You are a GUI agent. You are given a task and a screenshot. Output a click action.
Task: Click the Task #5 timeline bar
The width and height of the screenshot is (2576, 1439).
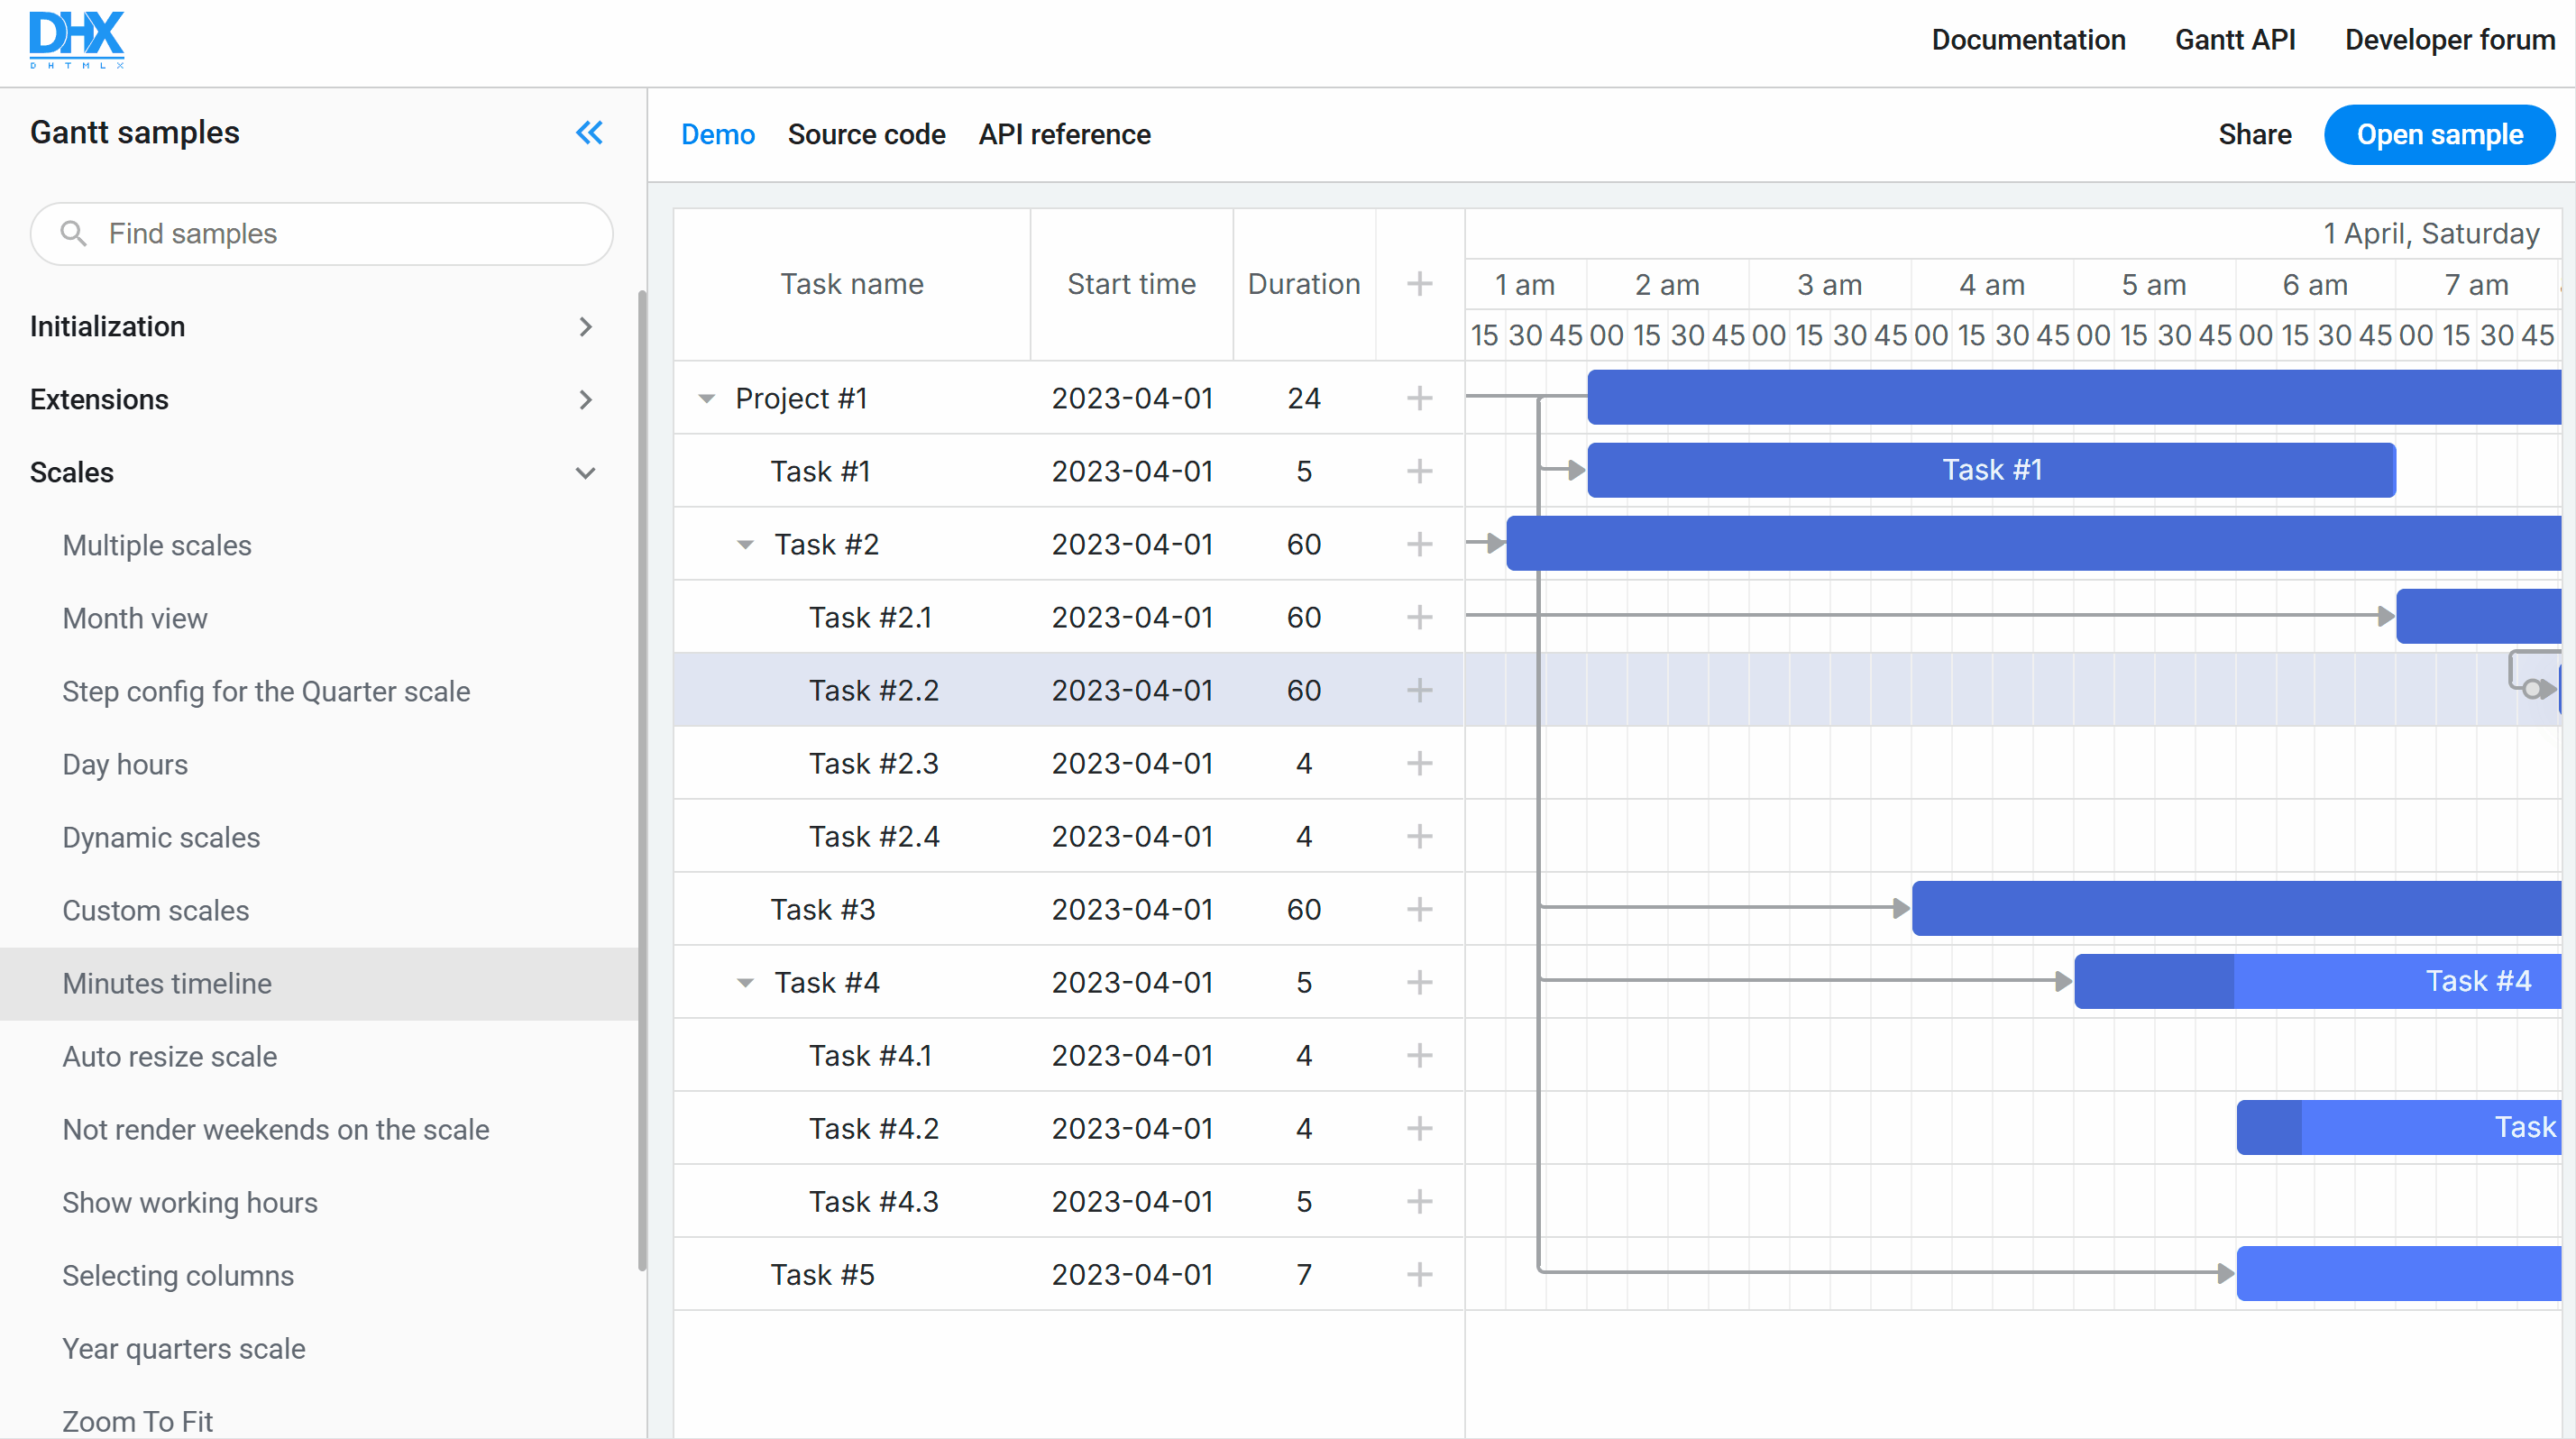(2399, 1273)
